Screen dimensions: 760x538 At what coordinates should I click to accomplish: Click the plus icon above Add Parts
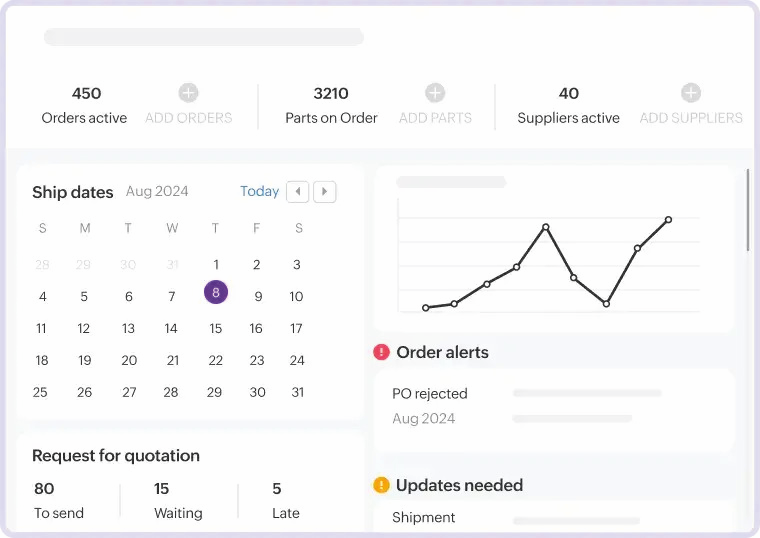pyautogui.click(x=435, y=93)
